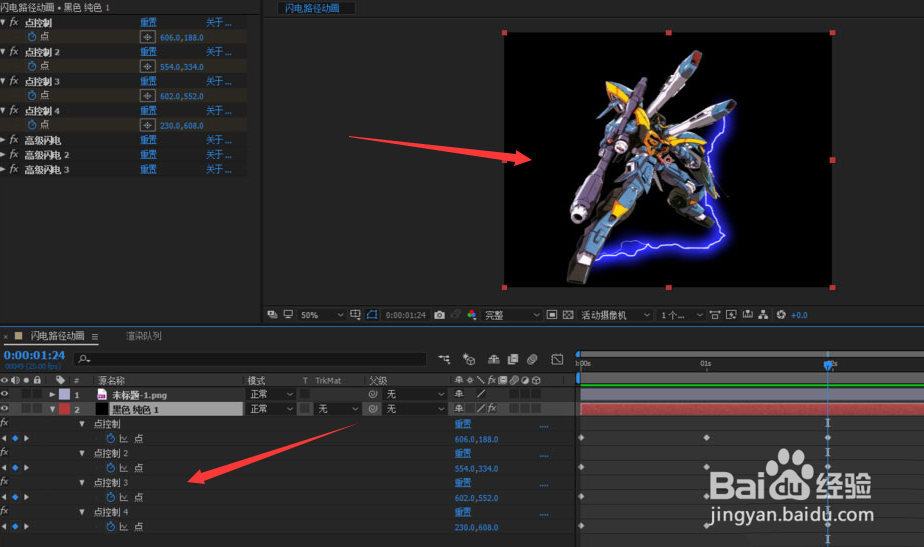Open show channel RGB color icon
This screenshot has width=924, height=547.
(x=471, y=315)
